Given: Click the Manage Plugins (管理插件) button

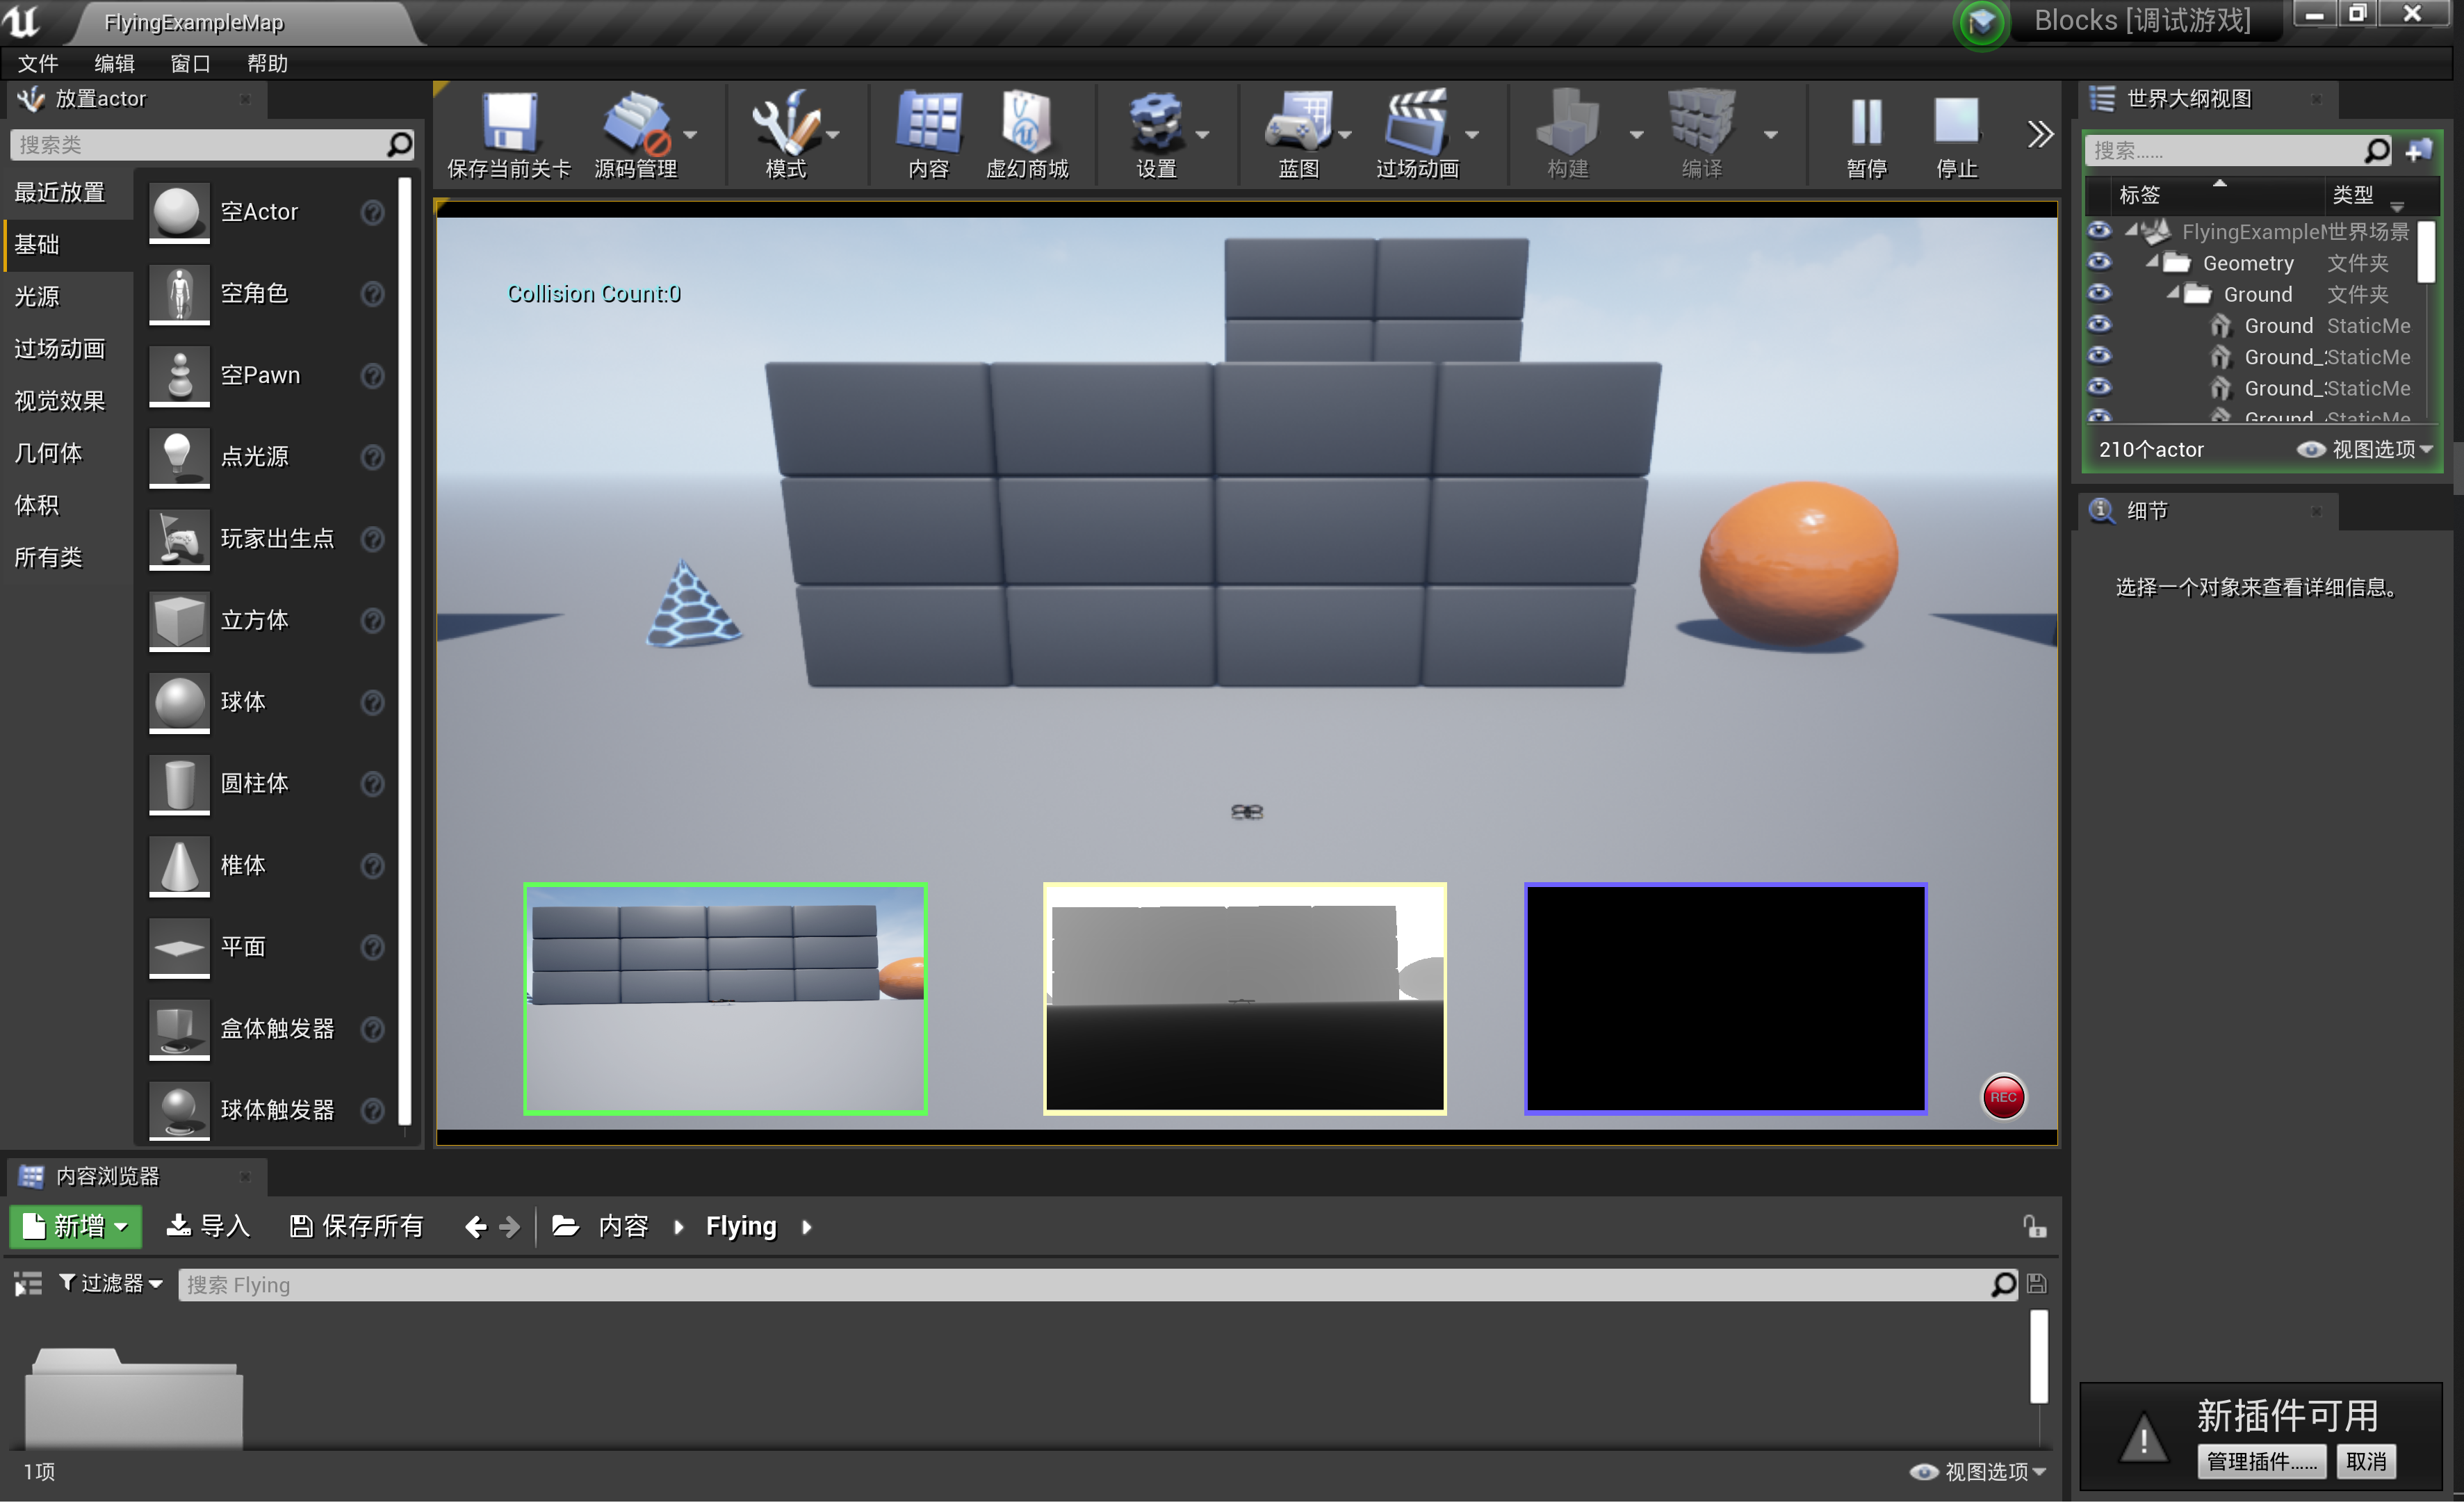Looking at the screenshot, I should pos(2260,1461).
